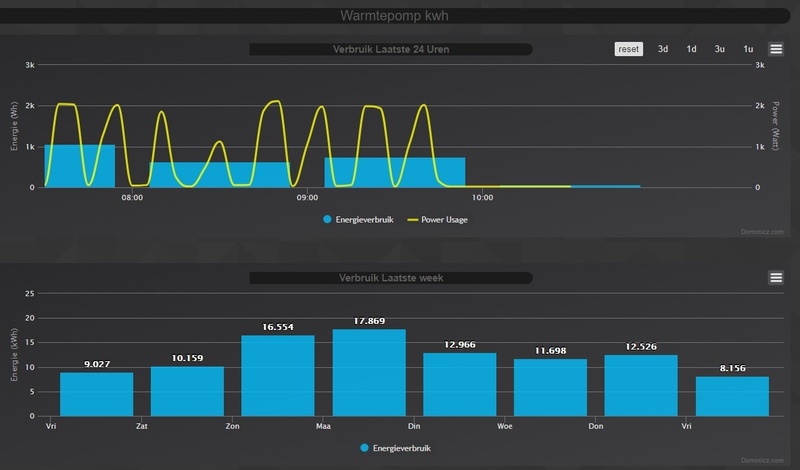Click the Woe day axis label

tap(505, 426)
